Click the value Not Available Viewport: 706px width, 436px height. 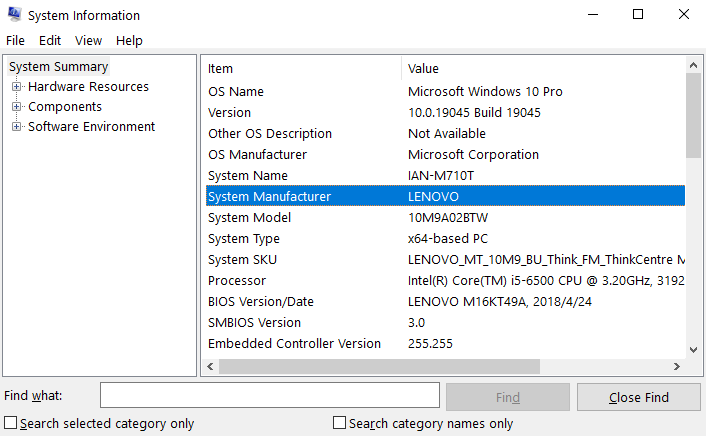click(447, 134)
